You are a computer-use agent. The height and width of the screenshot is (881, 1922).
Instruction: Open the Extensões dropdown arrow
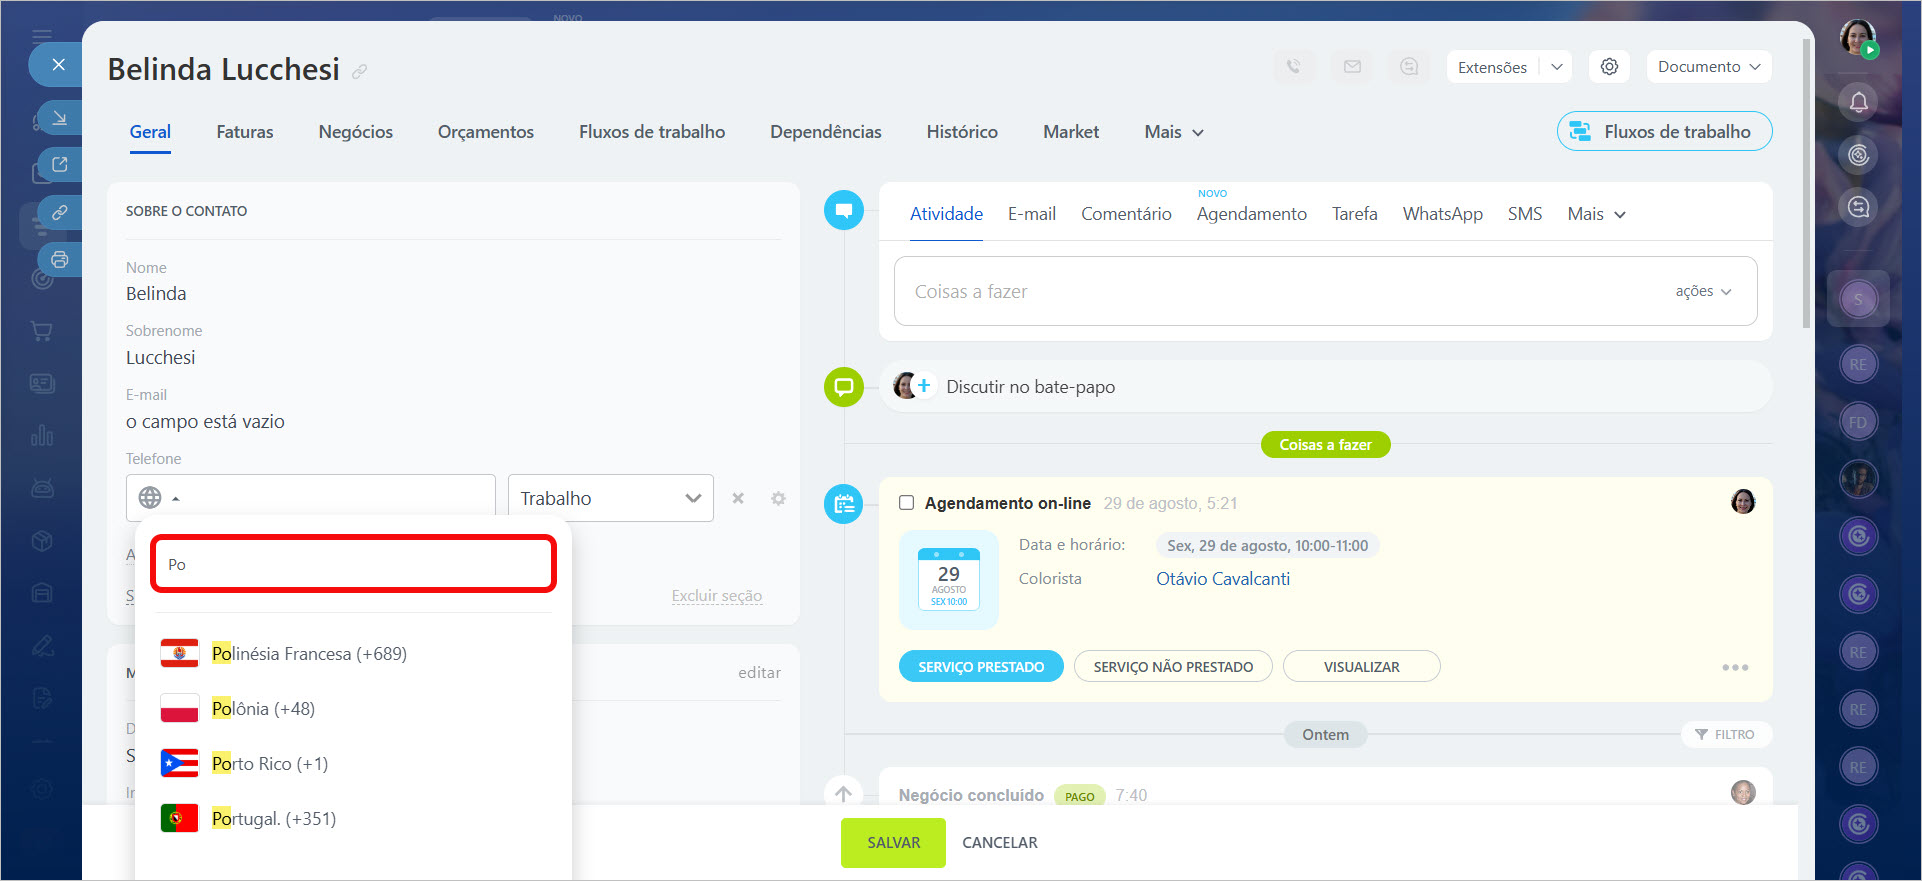pyautogui.click(x=1556, y=67)
